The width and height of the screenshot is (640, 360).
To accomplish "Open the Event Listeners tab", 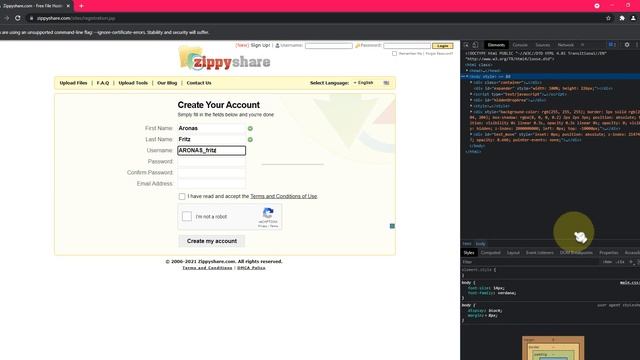I will point(540,253).
